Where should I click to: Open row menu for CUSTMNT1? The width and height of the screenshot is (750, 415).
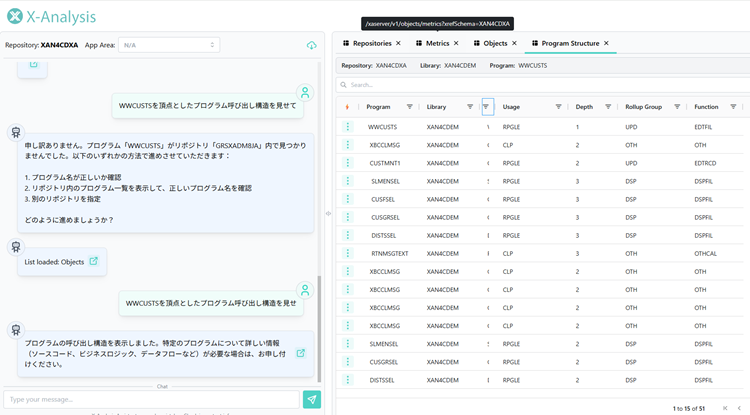click(348, 163)
